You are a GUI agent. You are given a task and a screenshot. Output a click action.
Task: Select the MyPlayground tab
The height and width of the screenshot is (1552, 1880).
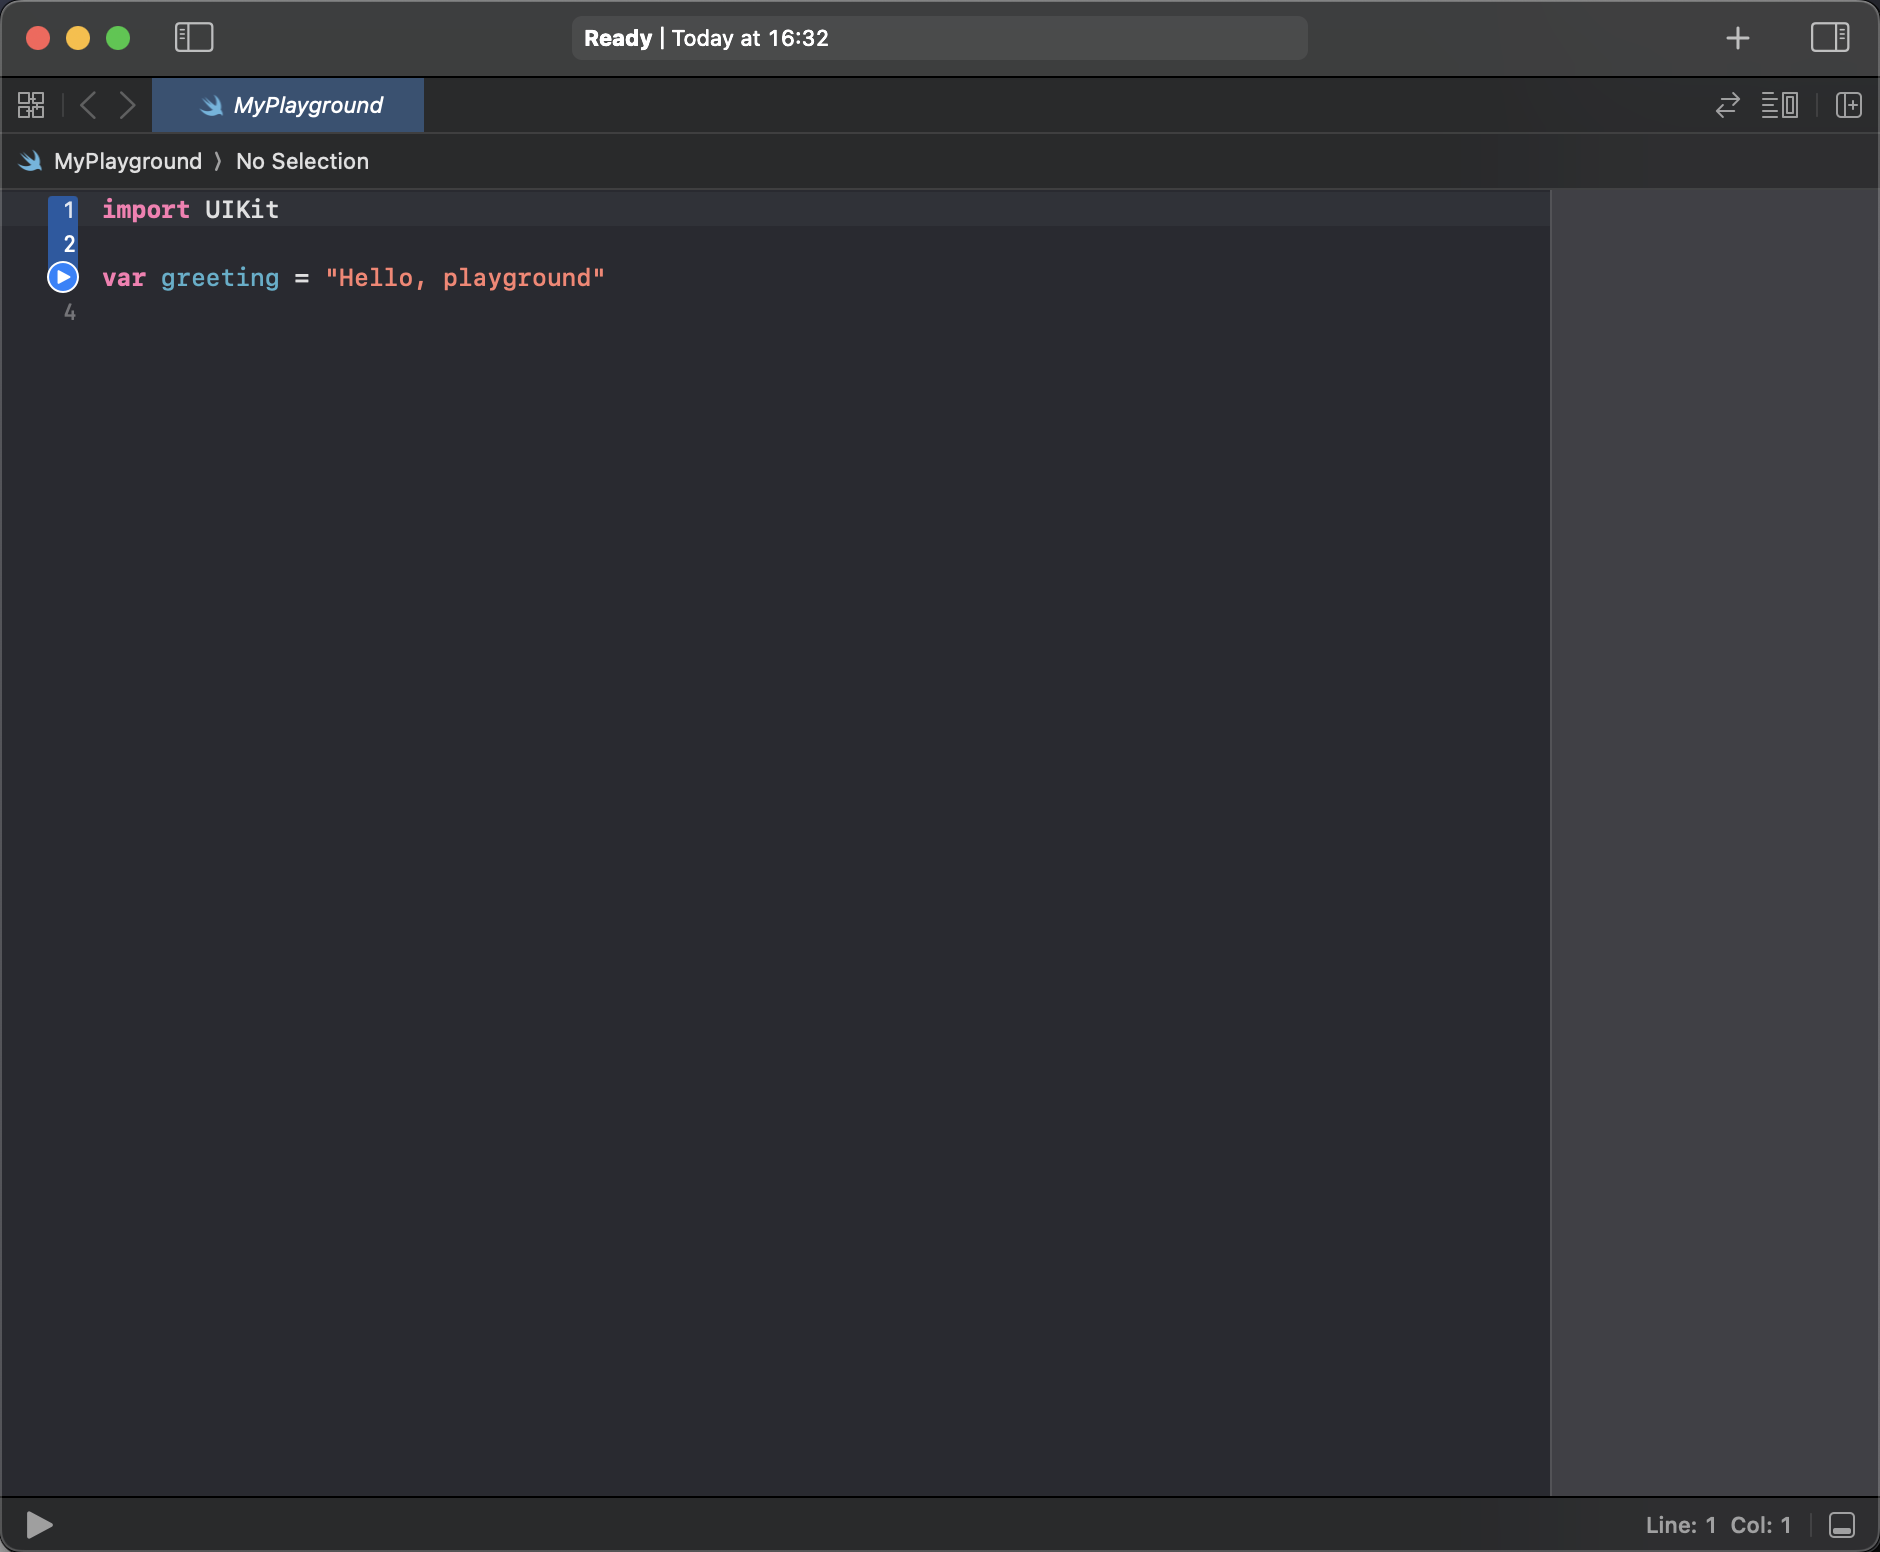pyautogui.click(x=288, y=105)
